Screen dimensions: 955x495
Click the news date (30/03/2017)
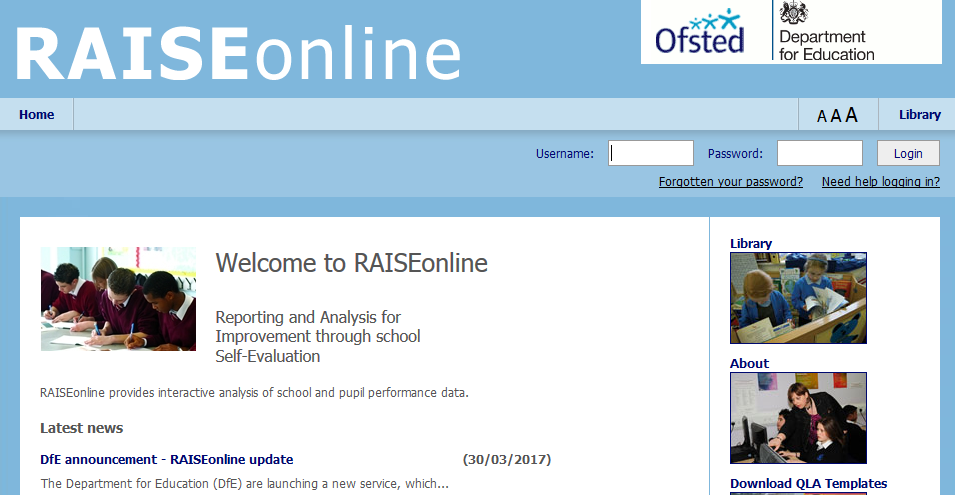coord(507,460)
